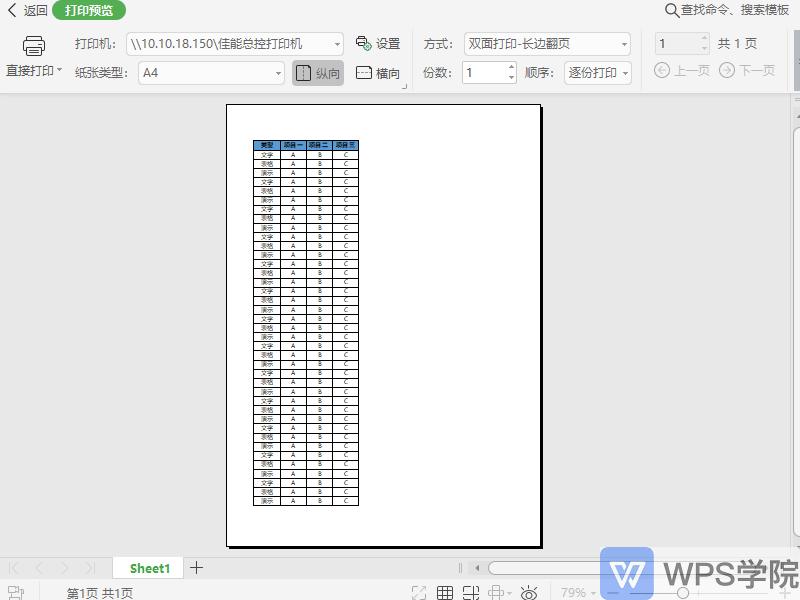This screenshot has height=600, width=800.
Task: Open the 设置 printer settings
Action: [378, 44]
